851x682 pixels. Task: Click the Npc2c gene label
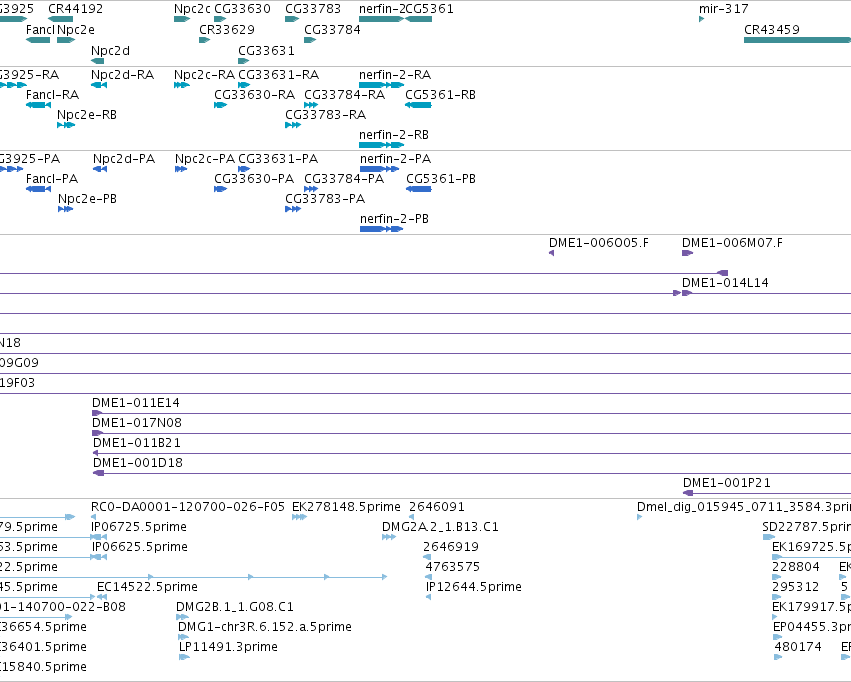[192, 9]
